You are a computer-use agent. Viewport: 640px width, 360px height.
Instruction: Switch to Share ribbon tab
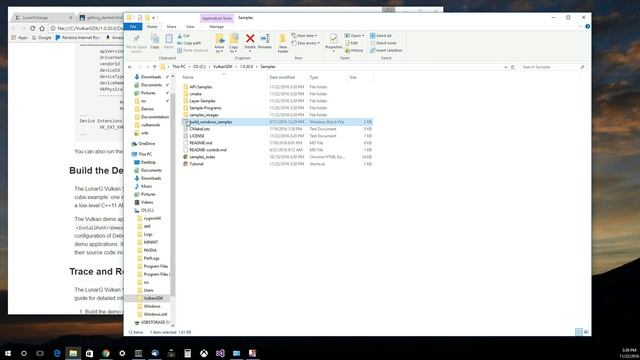[171, 27]
